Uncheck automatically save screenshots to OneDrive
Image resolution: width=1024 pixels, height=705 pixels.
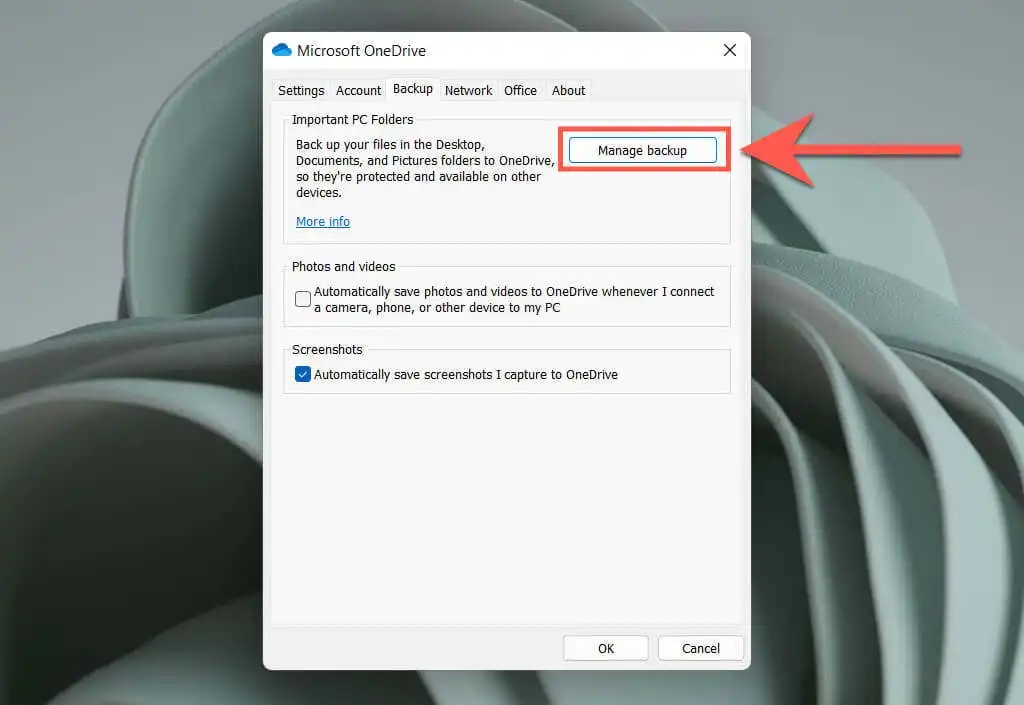(302, 374)
